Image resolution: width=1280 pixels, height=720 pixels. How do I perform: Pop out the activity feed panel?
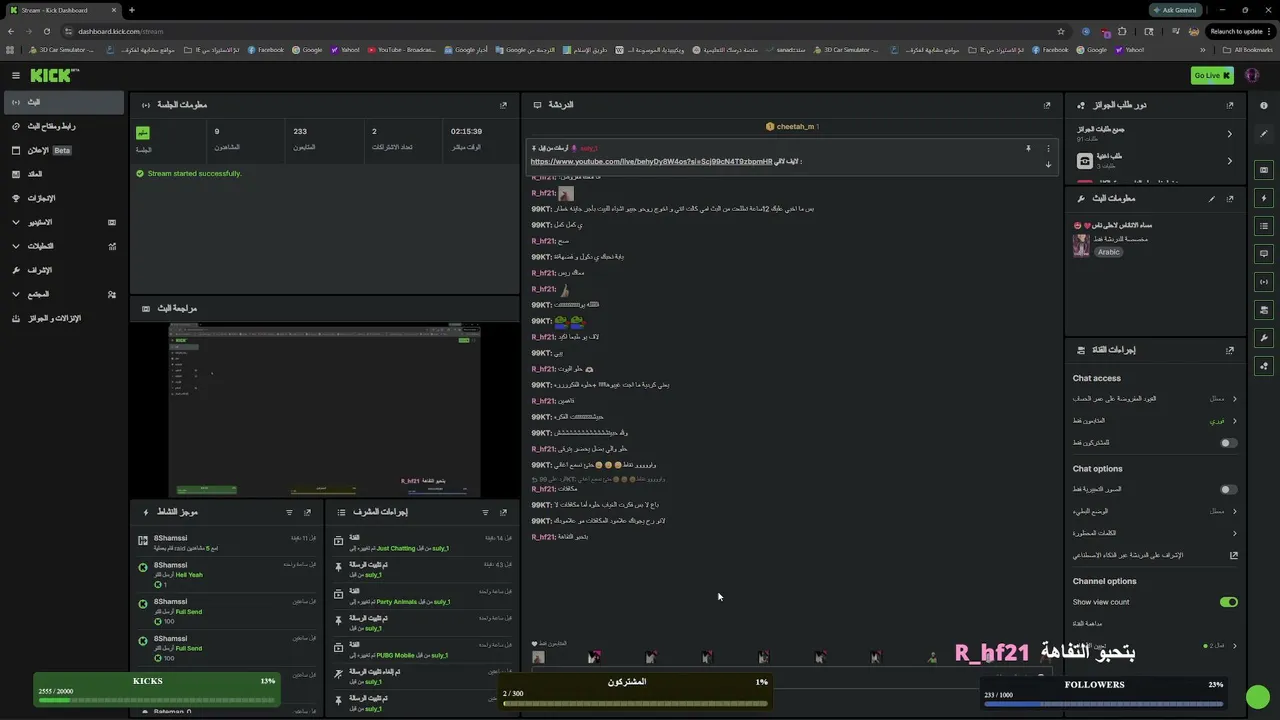click(307, 512)
